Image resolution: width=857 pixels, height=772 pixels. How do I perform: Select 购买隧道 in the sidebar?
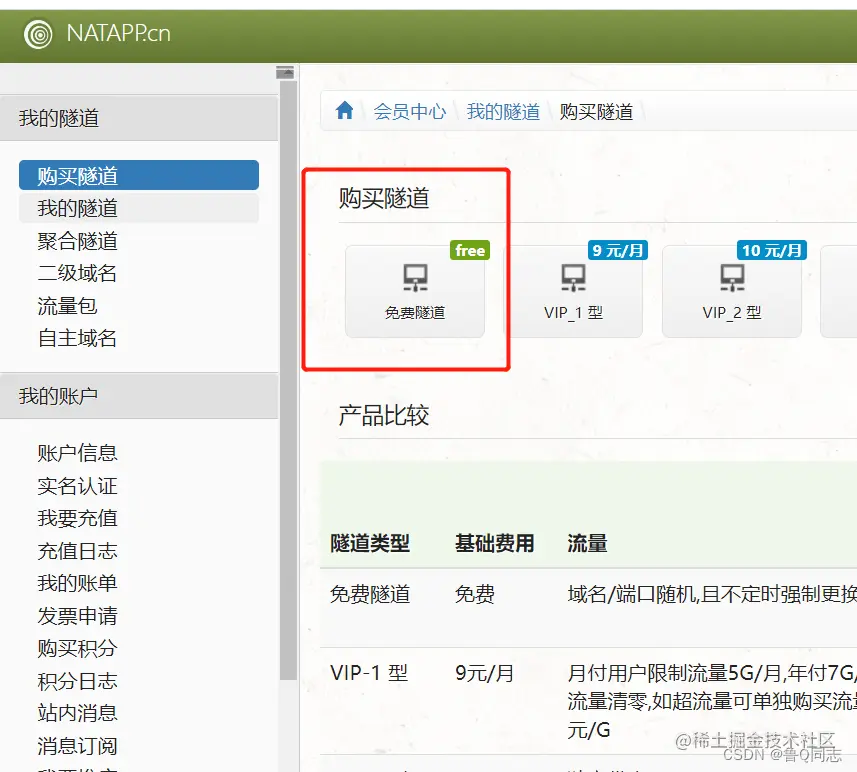tap(139, 176)
